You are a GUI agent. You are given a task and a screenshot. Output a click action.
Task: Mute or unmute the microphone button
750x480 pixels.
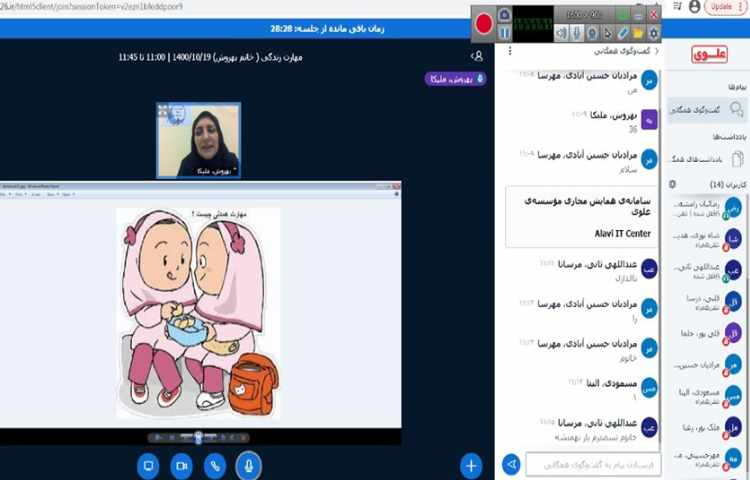click(248, 465)
